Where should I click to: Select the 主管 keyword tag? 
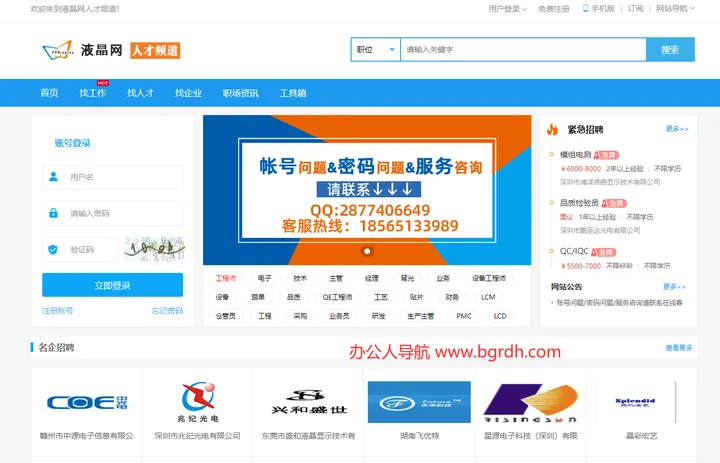[x=336, y=278]
